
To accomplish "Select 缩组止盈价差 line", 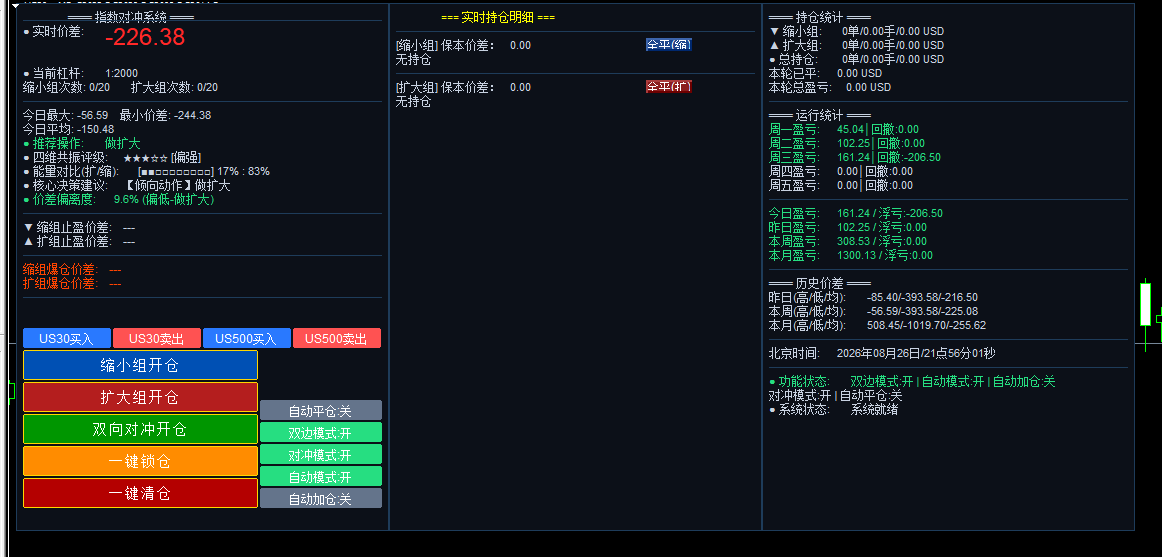I will click(79, 227).
